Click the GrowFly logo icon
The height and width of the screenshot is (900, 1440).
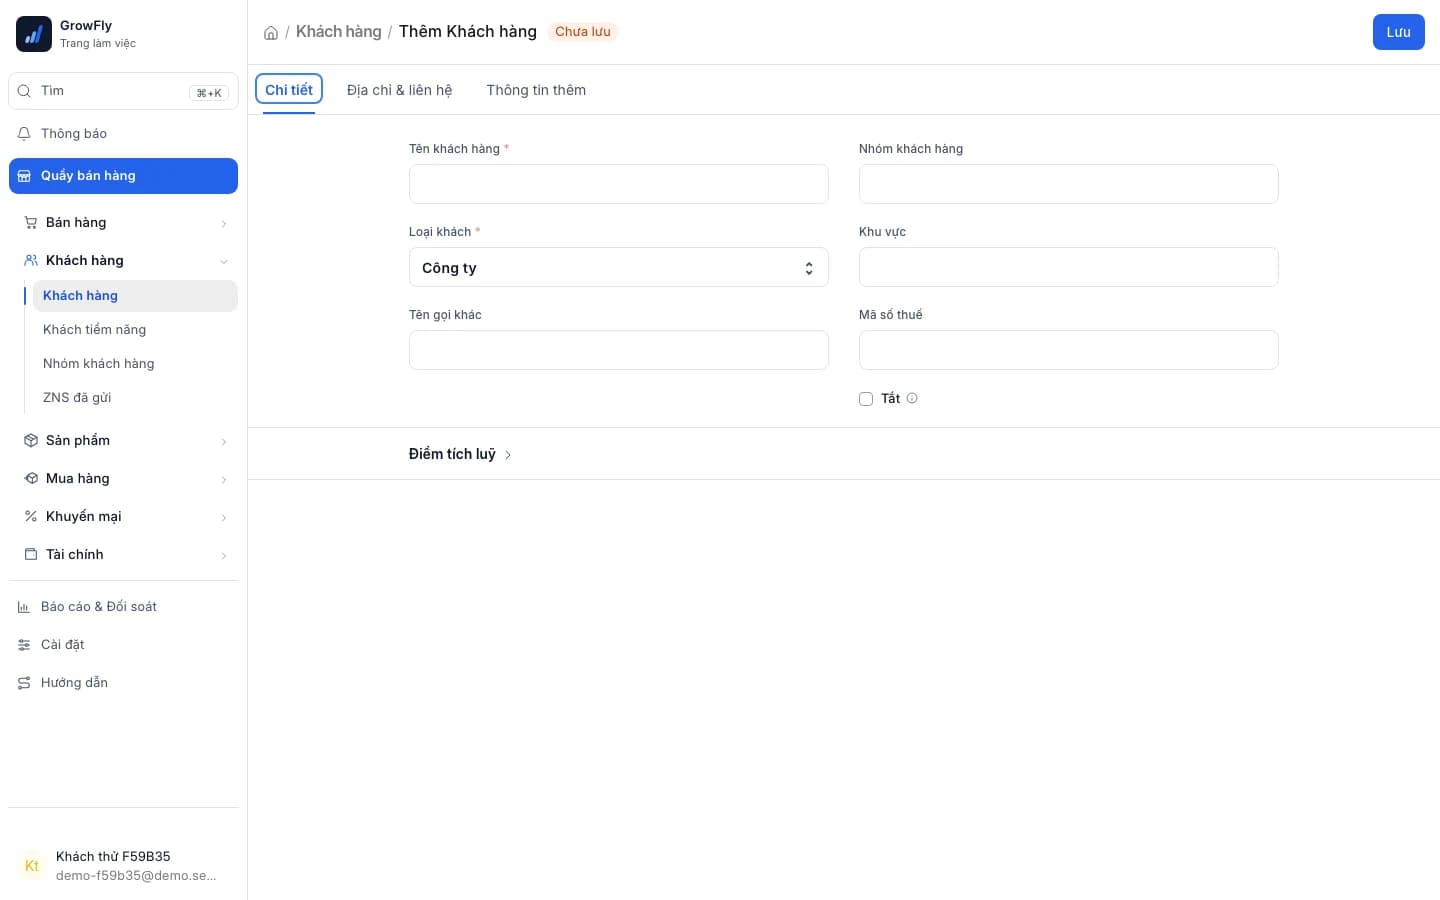[34, 34]
